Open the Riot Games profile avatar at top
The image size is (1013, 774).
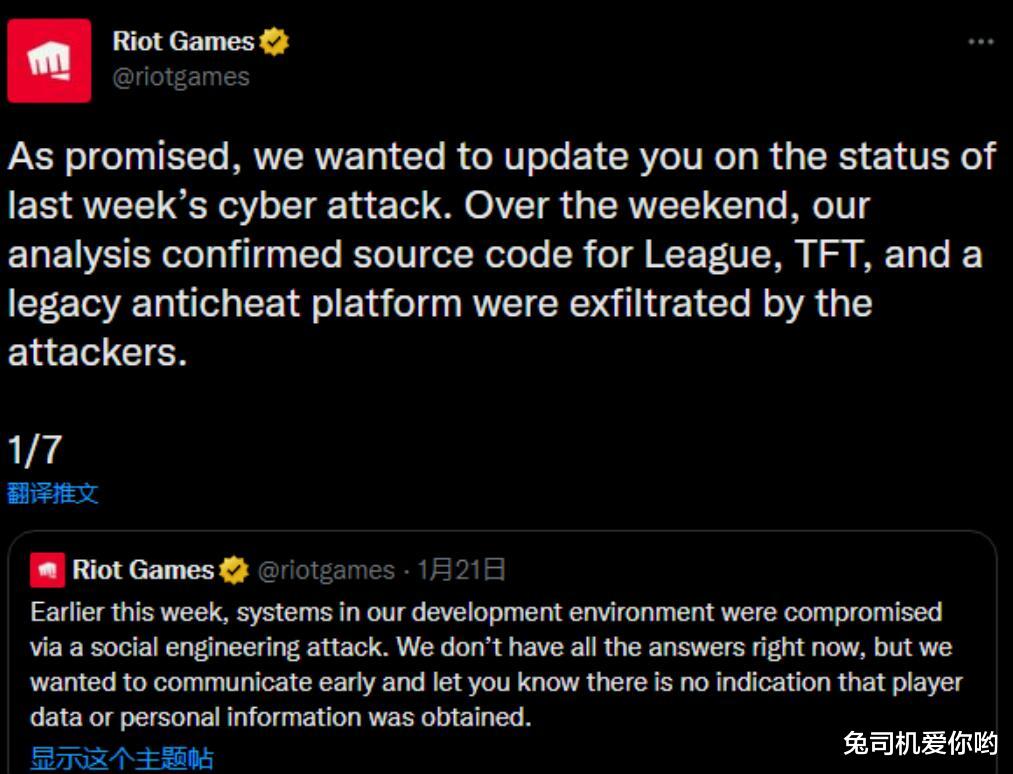pyautogui.click(x=49, y=61)
